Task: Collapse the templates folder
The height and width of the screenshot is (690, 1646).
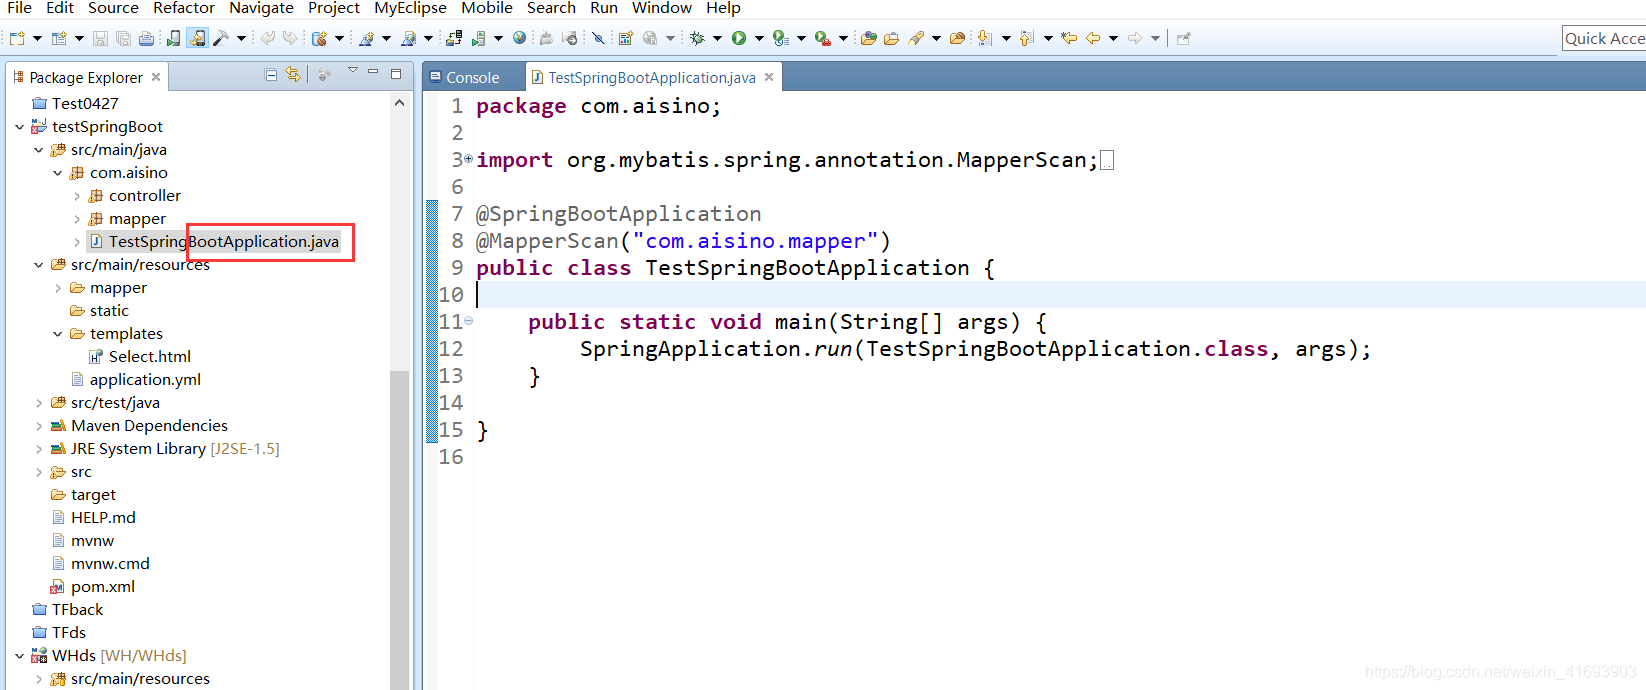Action: pos(58,333)
